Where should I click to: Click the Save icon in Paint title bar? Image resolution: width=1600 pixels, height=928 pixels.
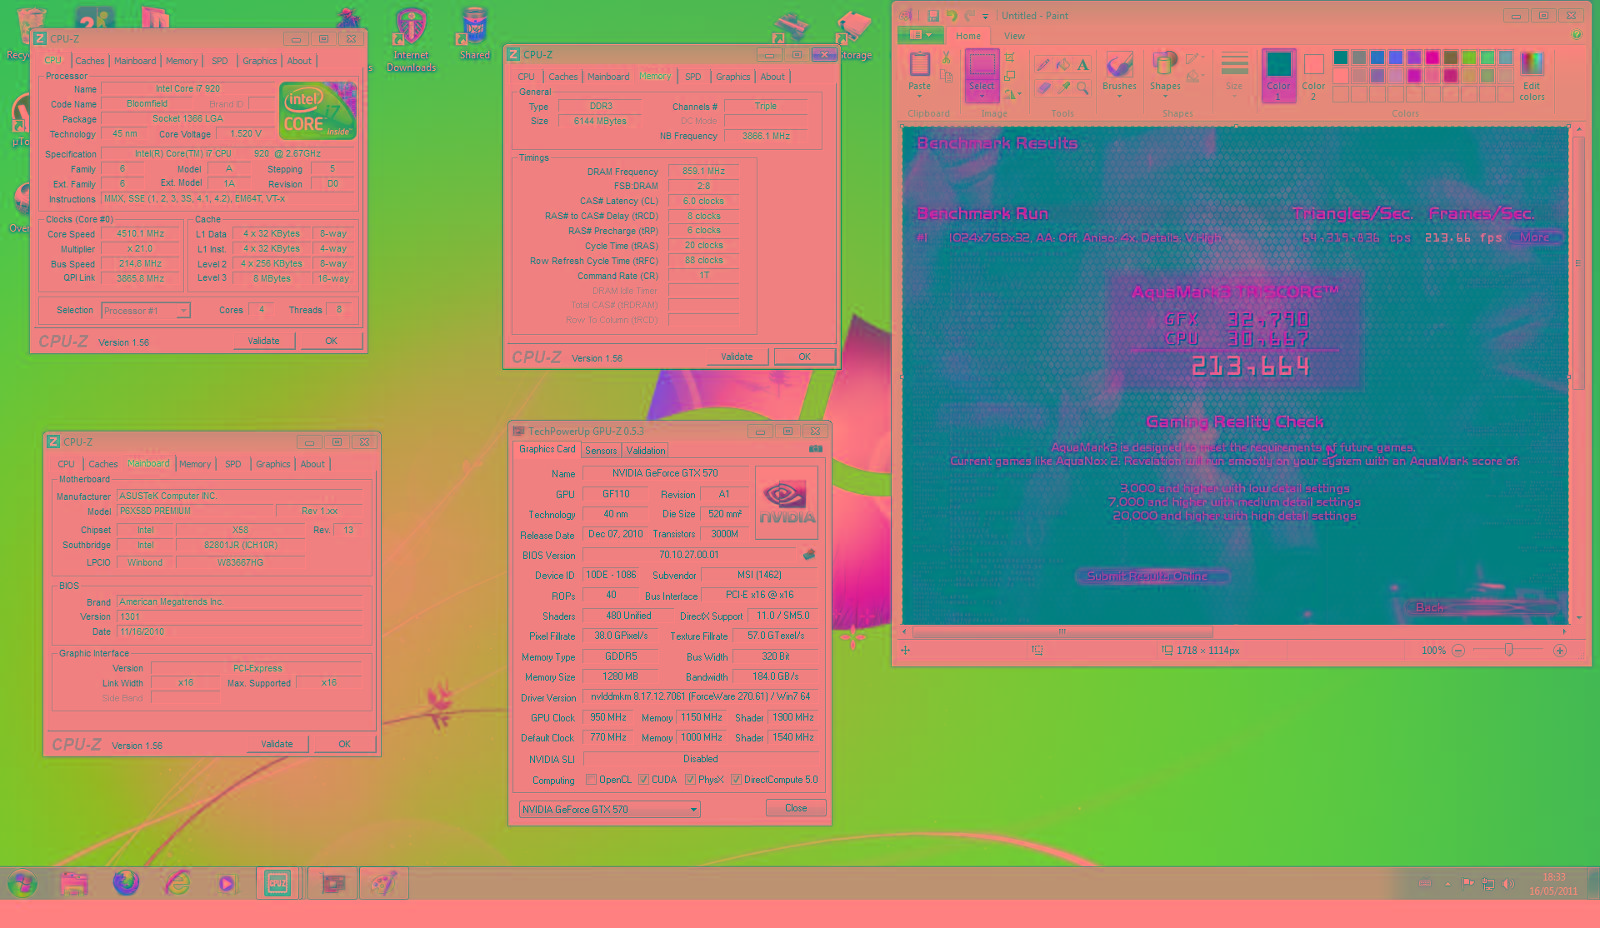click(x=932, y=15)
